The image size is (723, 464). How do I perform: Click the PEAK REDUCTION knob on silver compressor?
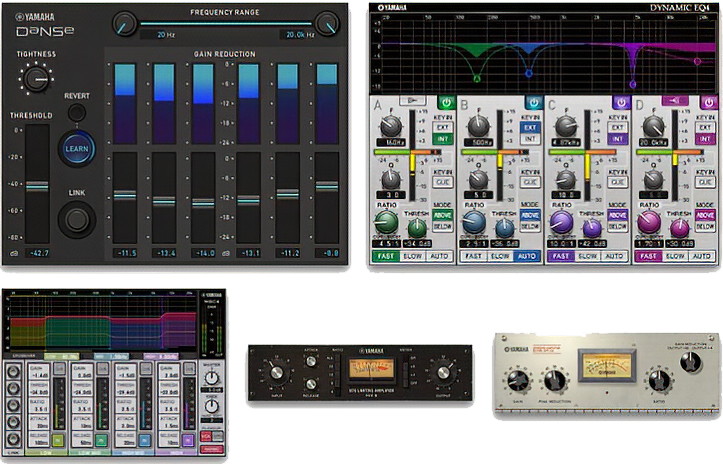[x=555, y=381]
